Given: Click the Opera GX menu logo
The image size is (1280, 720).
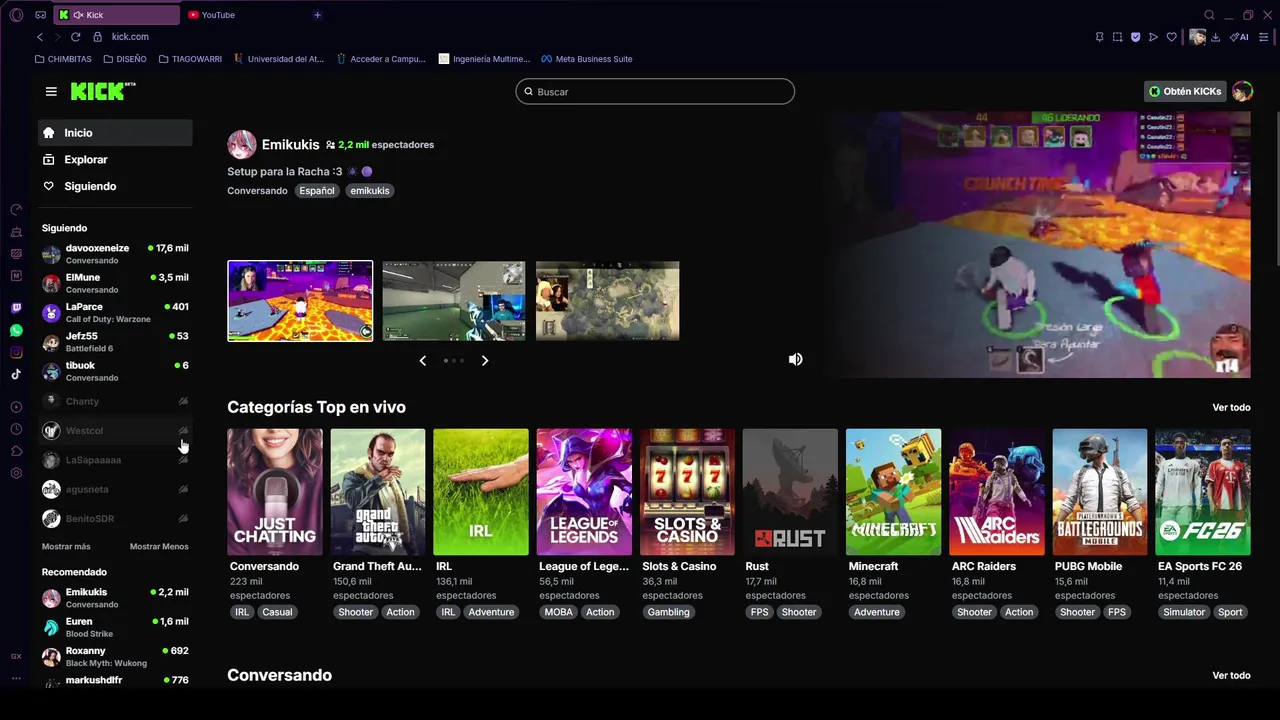Looking at the screenshot, I should click(x=16, y=15).
